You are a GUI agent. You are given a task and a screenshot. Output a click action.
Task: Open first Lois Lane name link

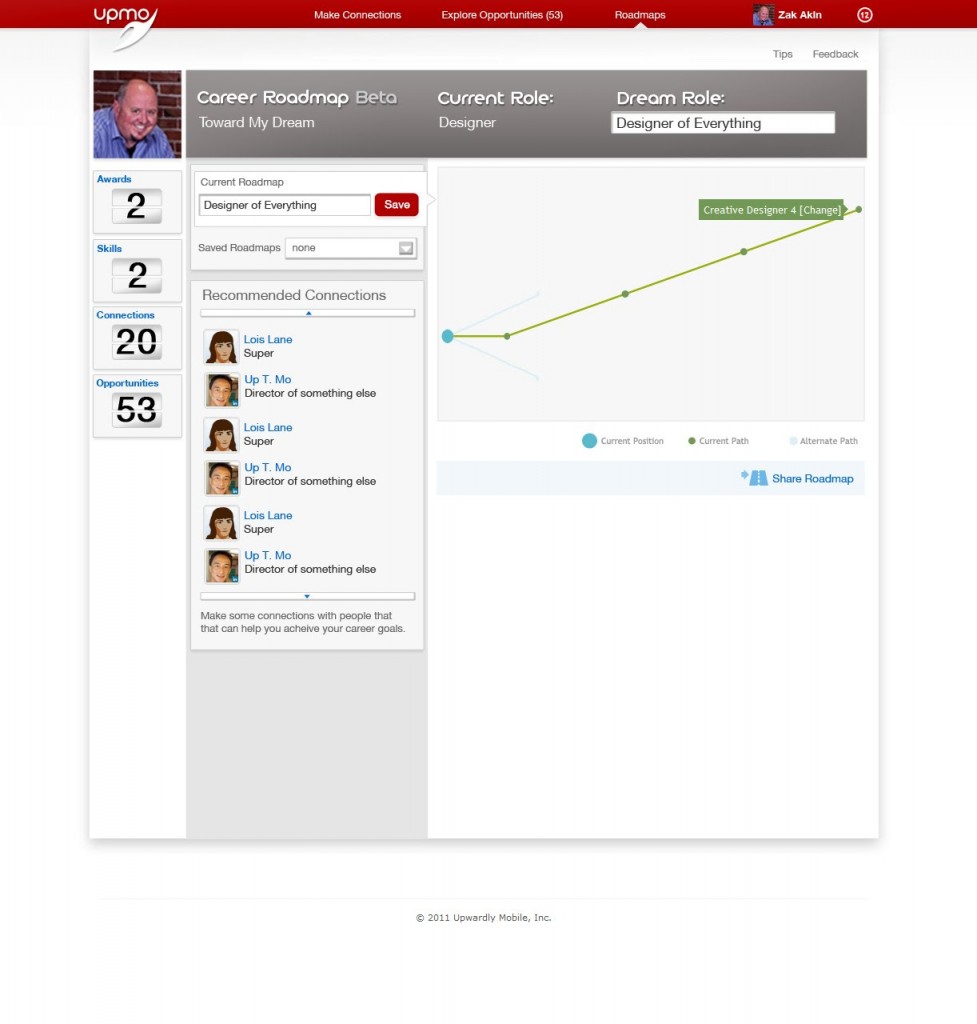pos(268,340)
